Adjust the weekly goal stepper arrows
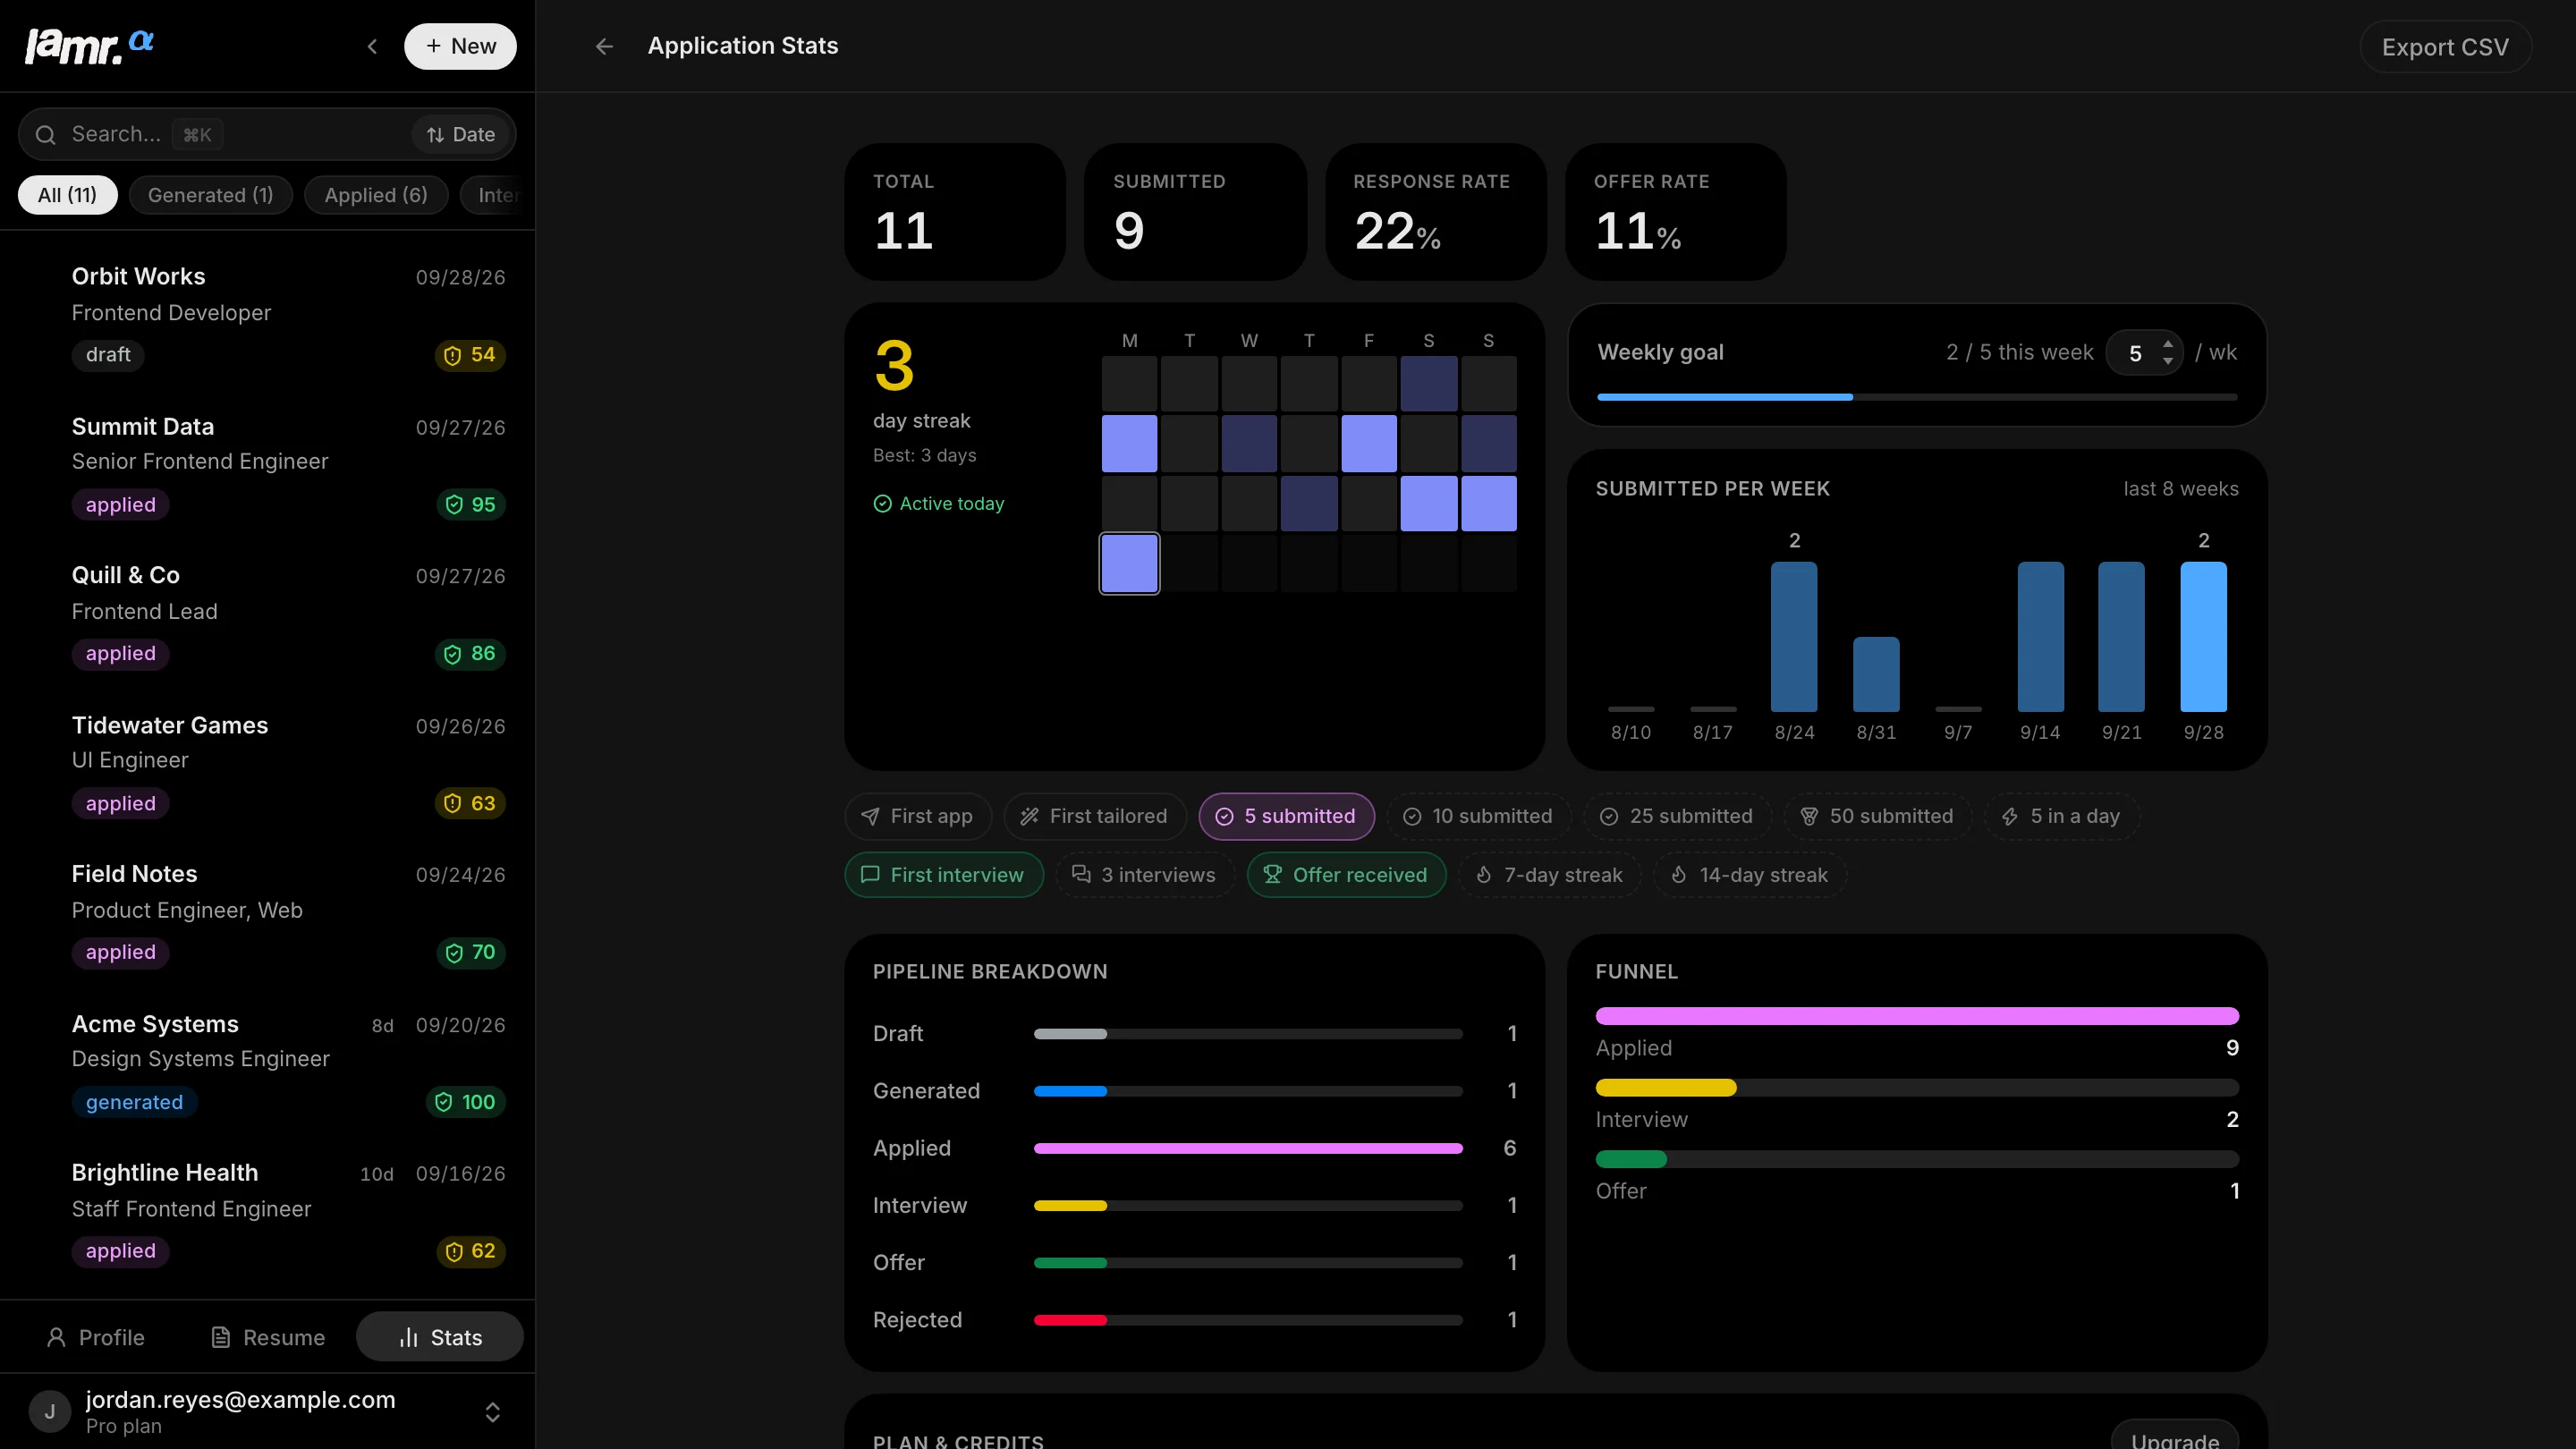The width and height of the screenshot is (2576, 1449). click(x=2167, y=352)
